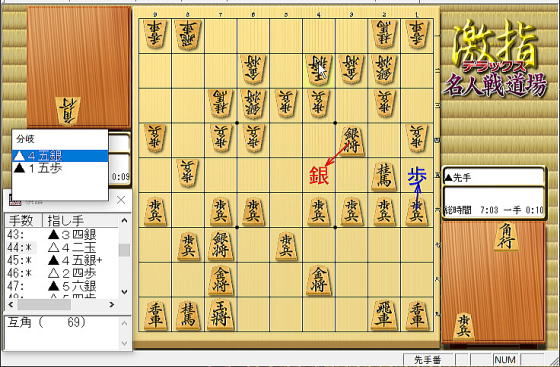Select the rook piece on bottom row
This screenshot has width=560, height=367.
384,314
